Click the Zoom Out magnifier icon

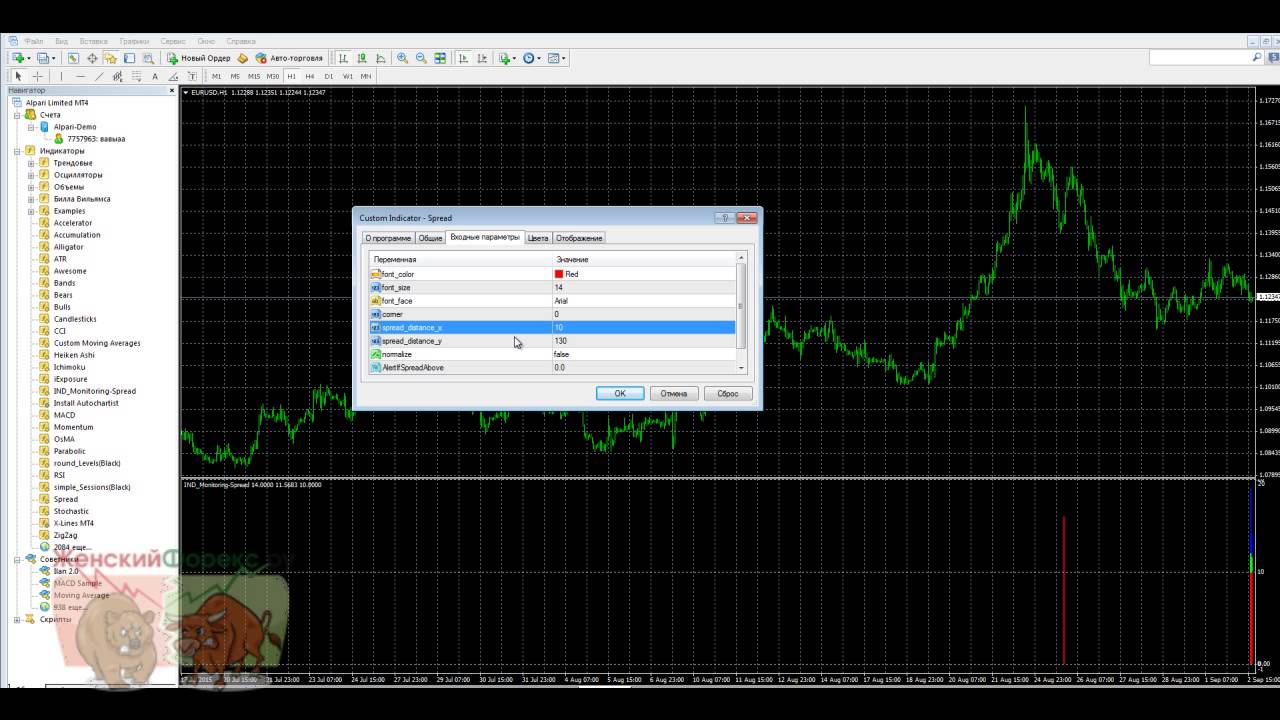pyautogui.click(x=421, y=58)
